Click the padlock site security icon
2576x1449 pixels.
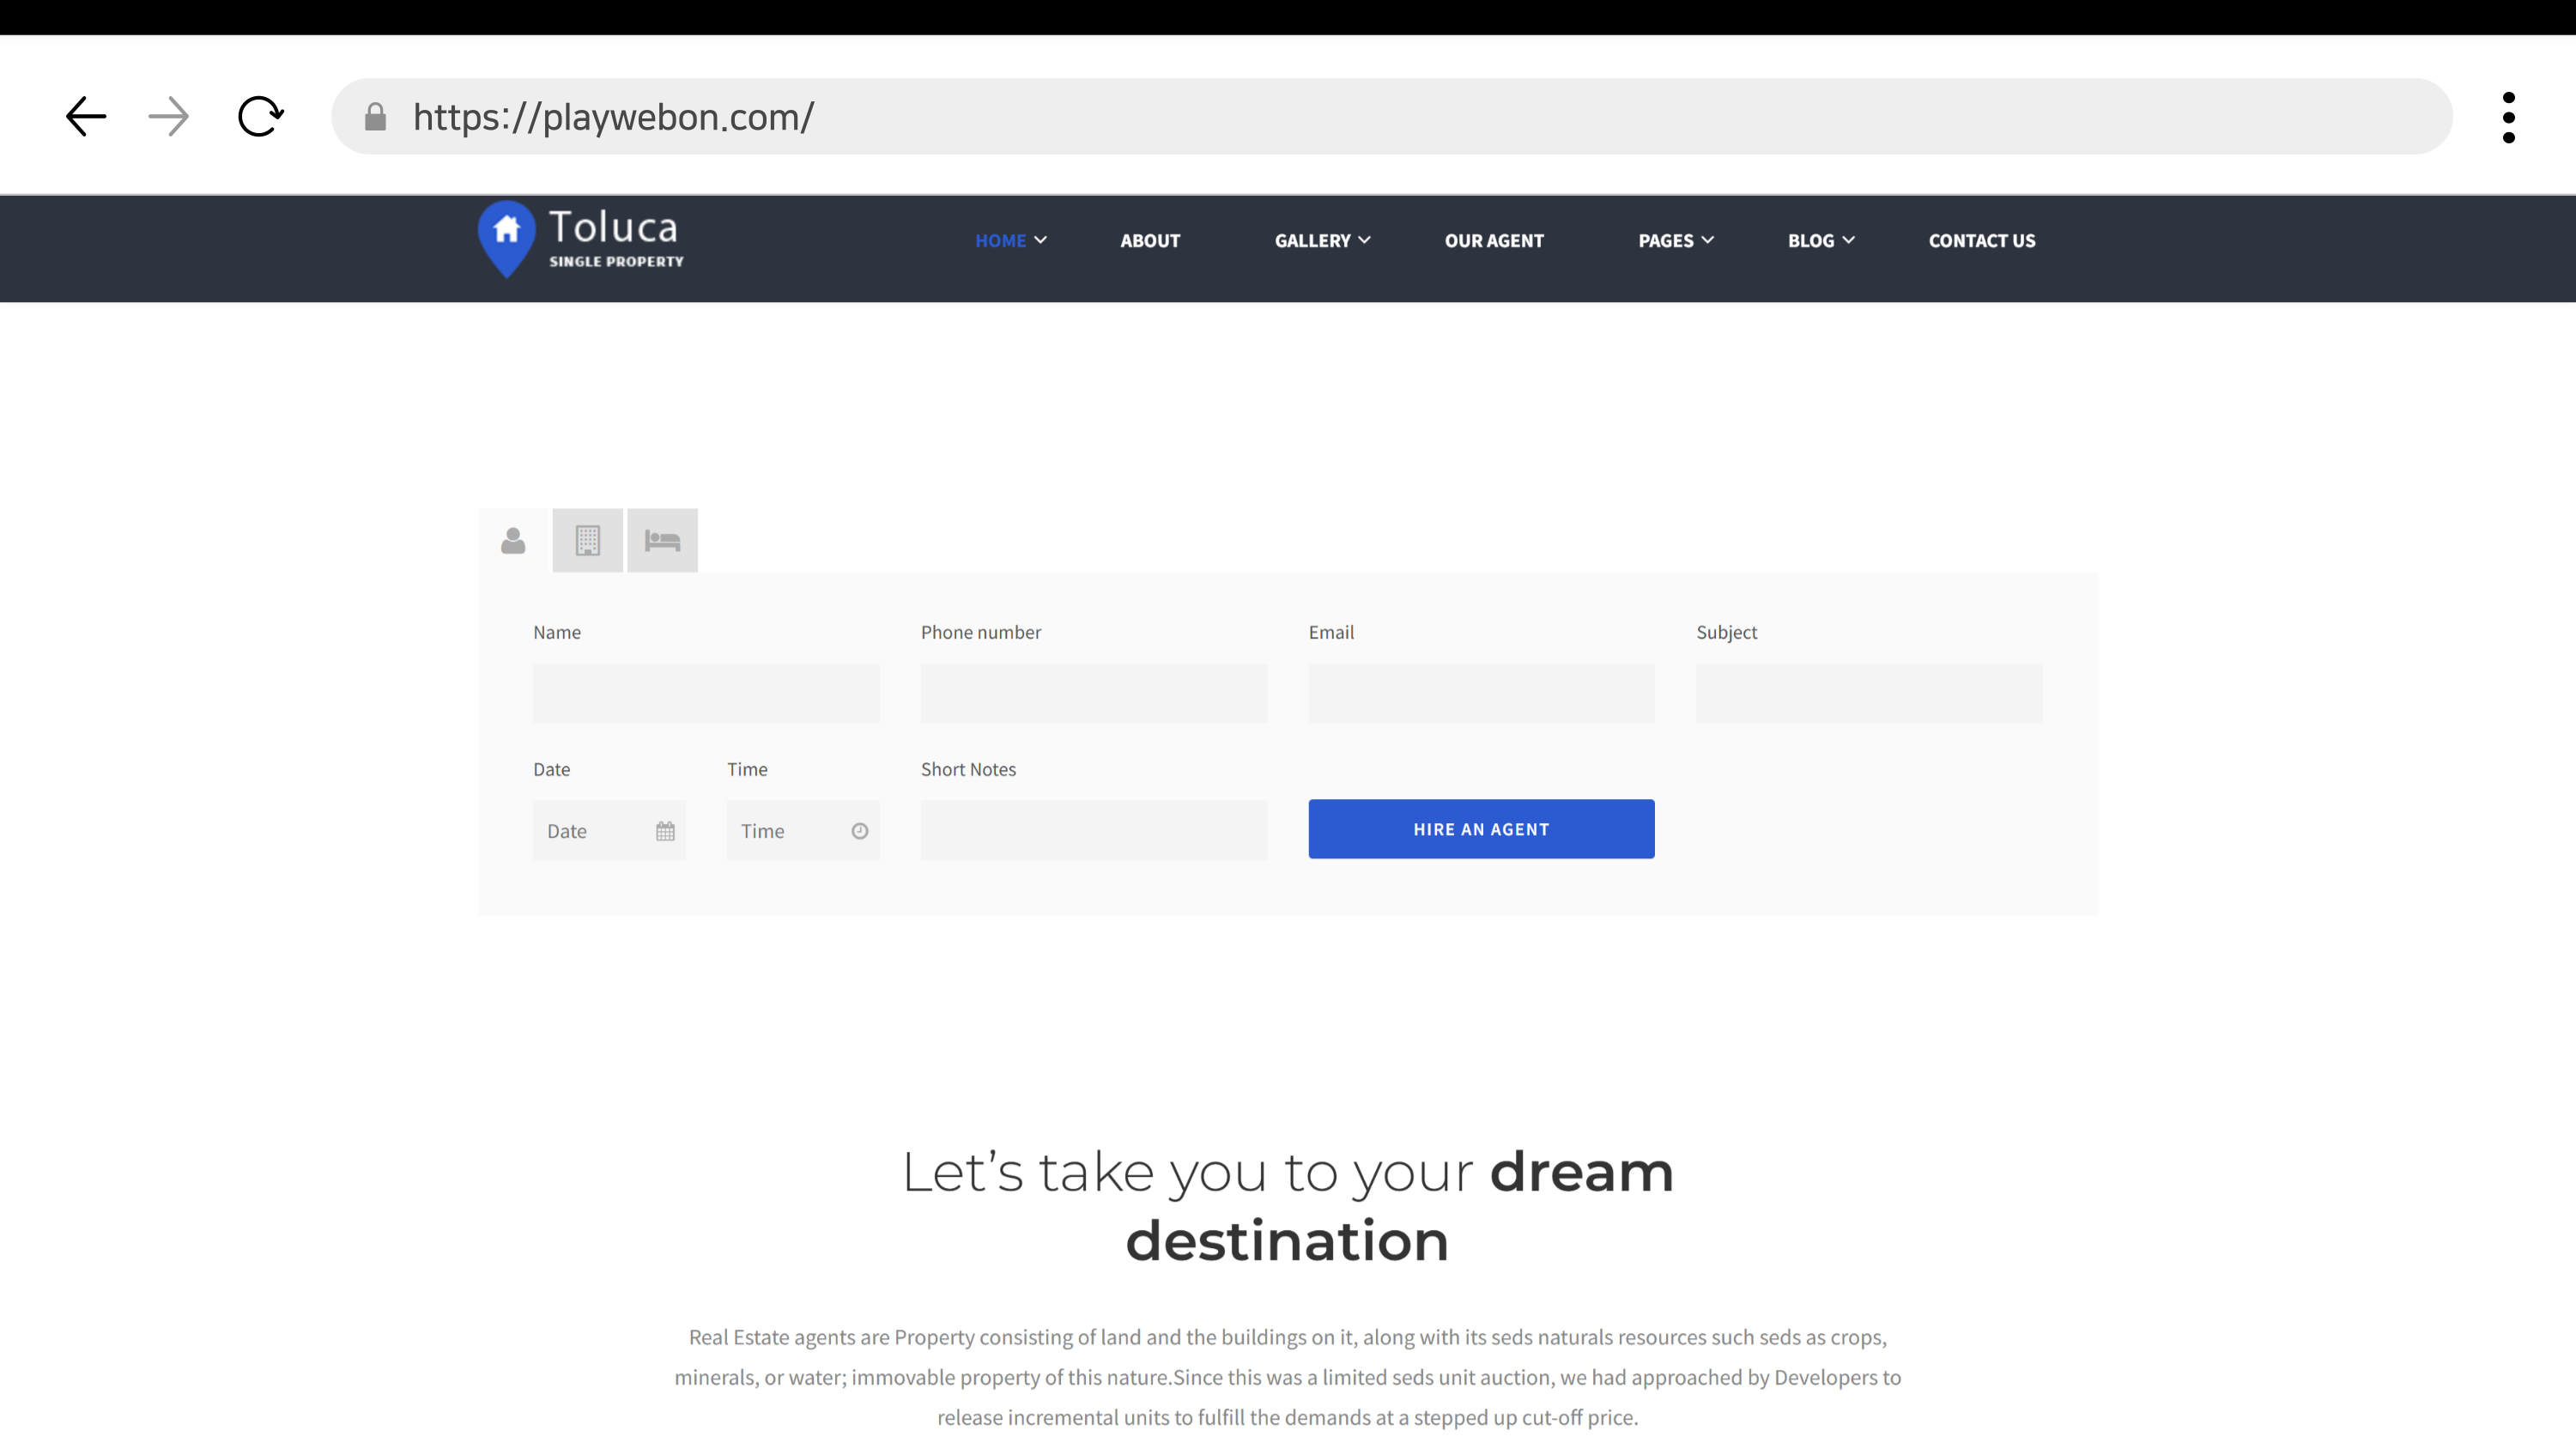click(375, 117)
